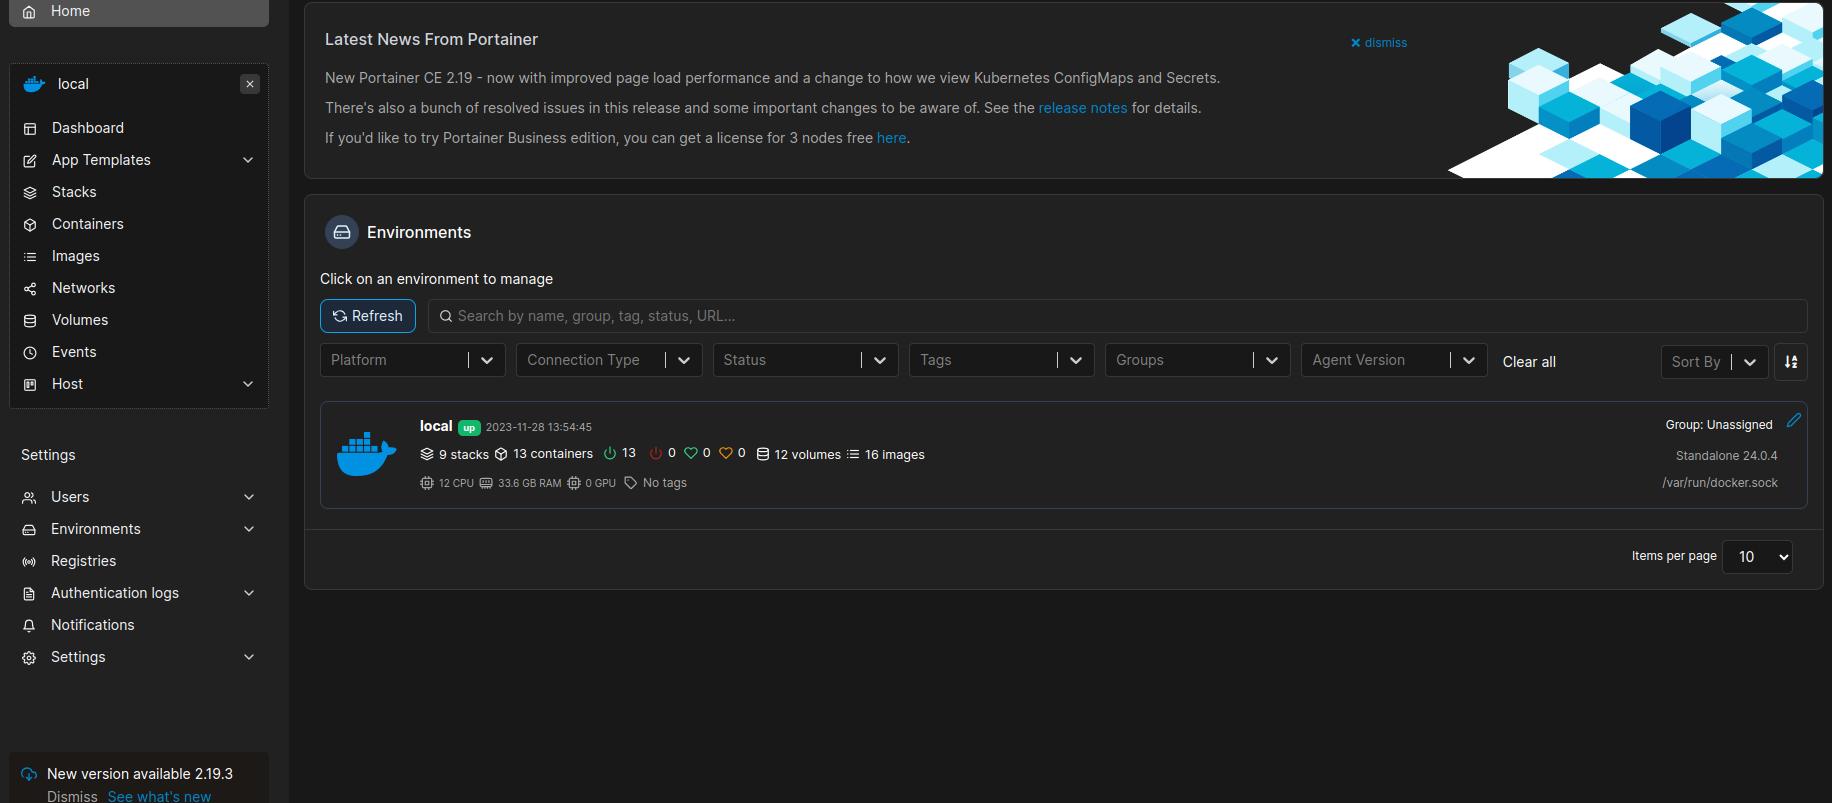The image size is (1832, 803).
Task: Click the Networks share icon in sidebar
Action: (30, 289)
